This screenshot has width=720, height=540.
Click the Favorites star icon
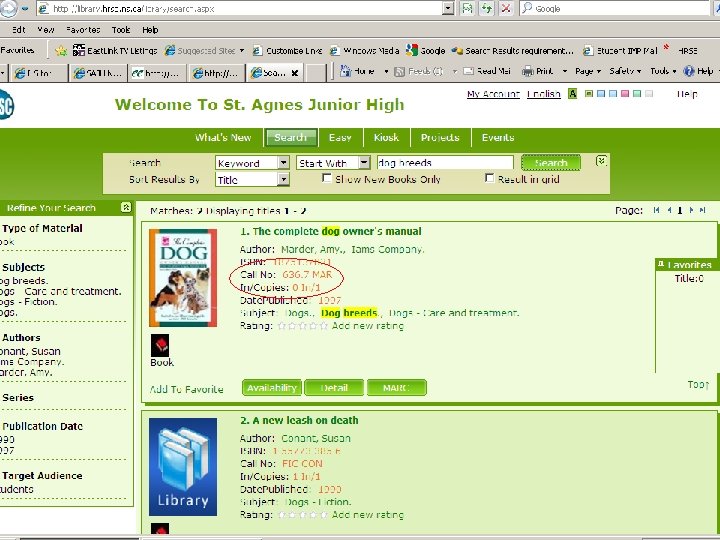(61, 51)
